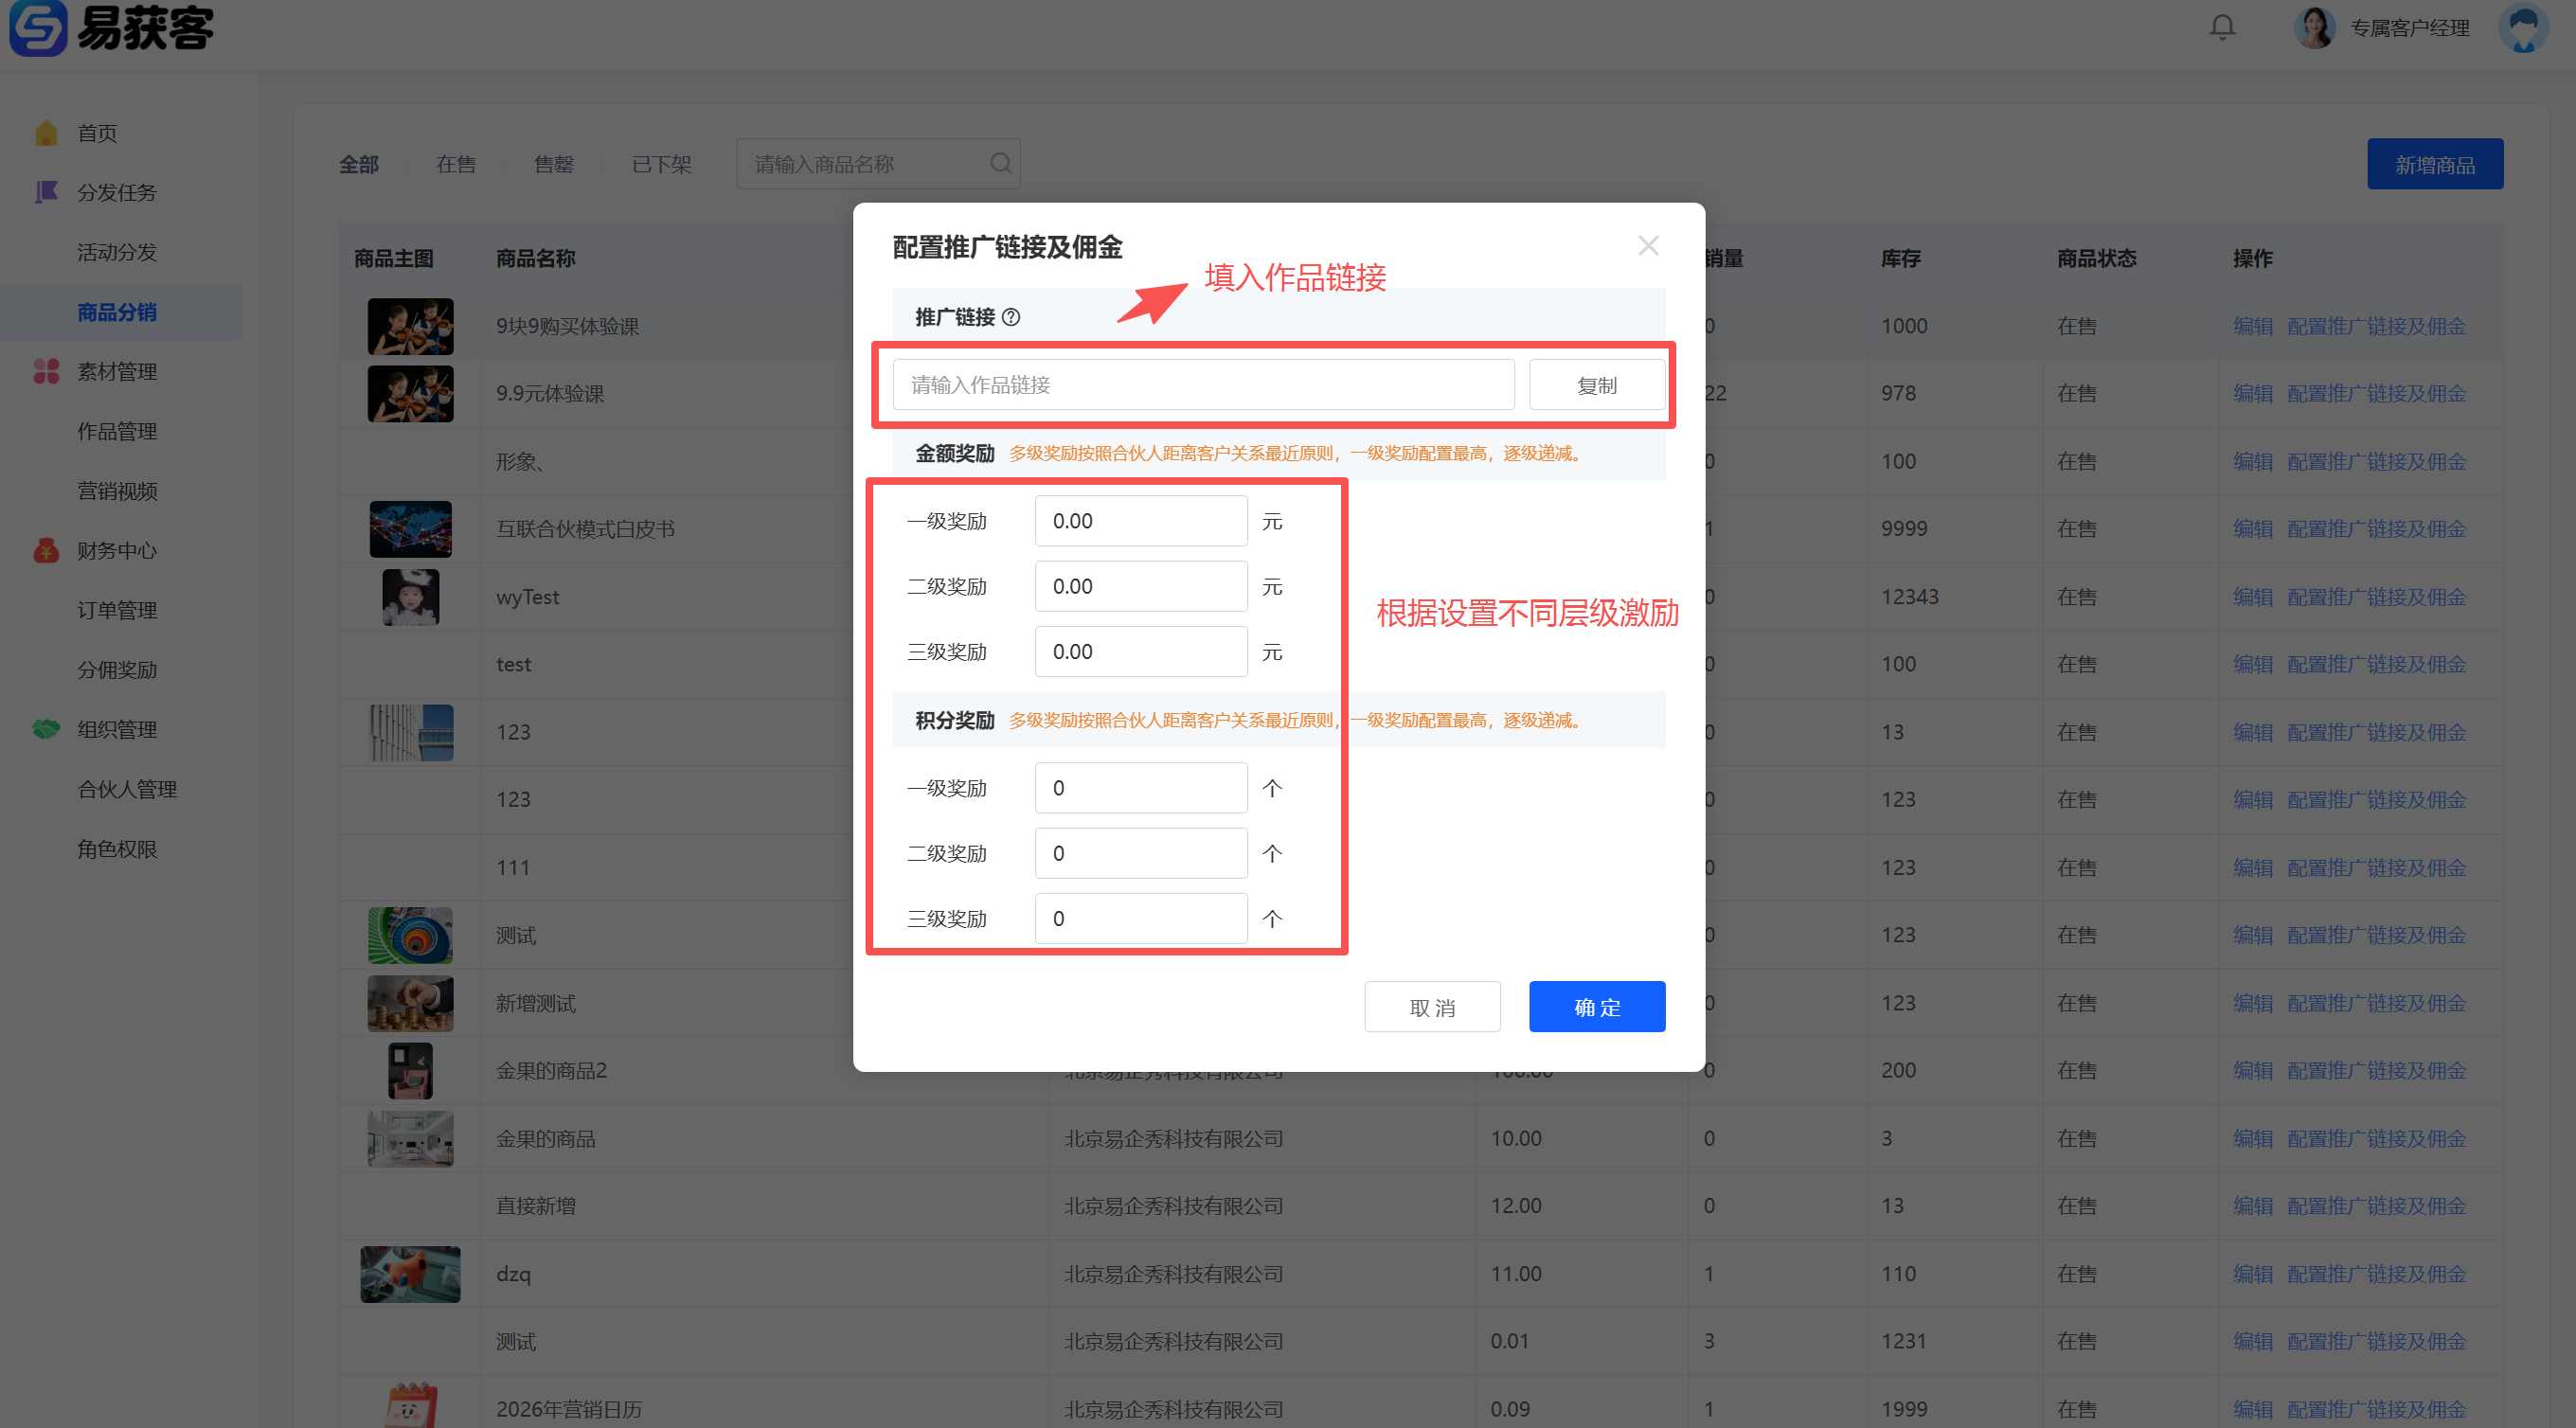Switch to the 已下架 tab
This screenshot has width=2576, height=1428.
[661, 164]
